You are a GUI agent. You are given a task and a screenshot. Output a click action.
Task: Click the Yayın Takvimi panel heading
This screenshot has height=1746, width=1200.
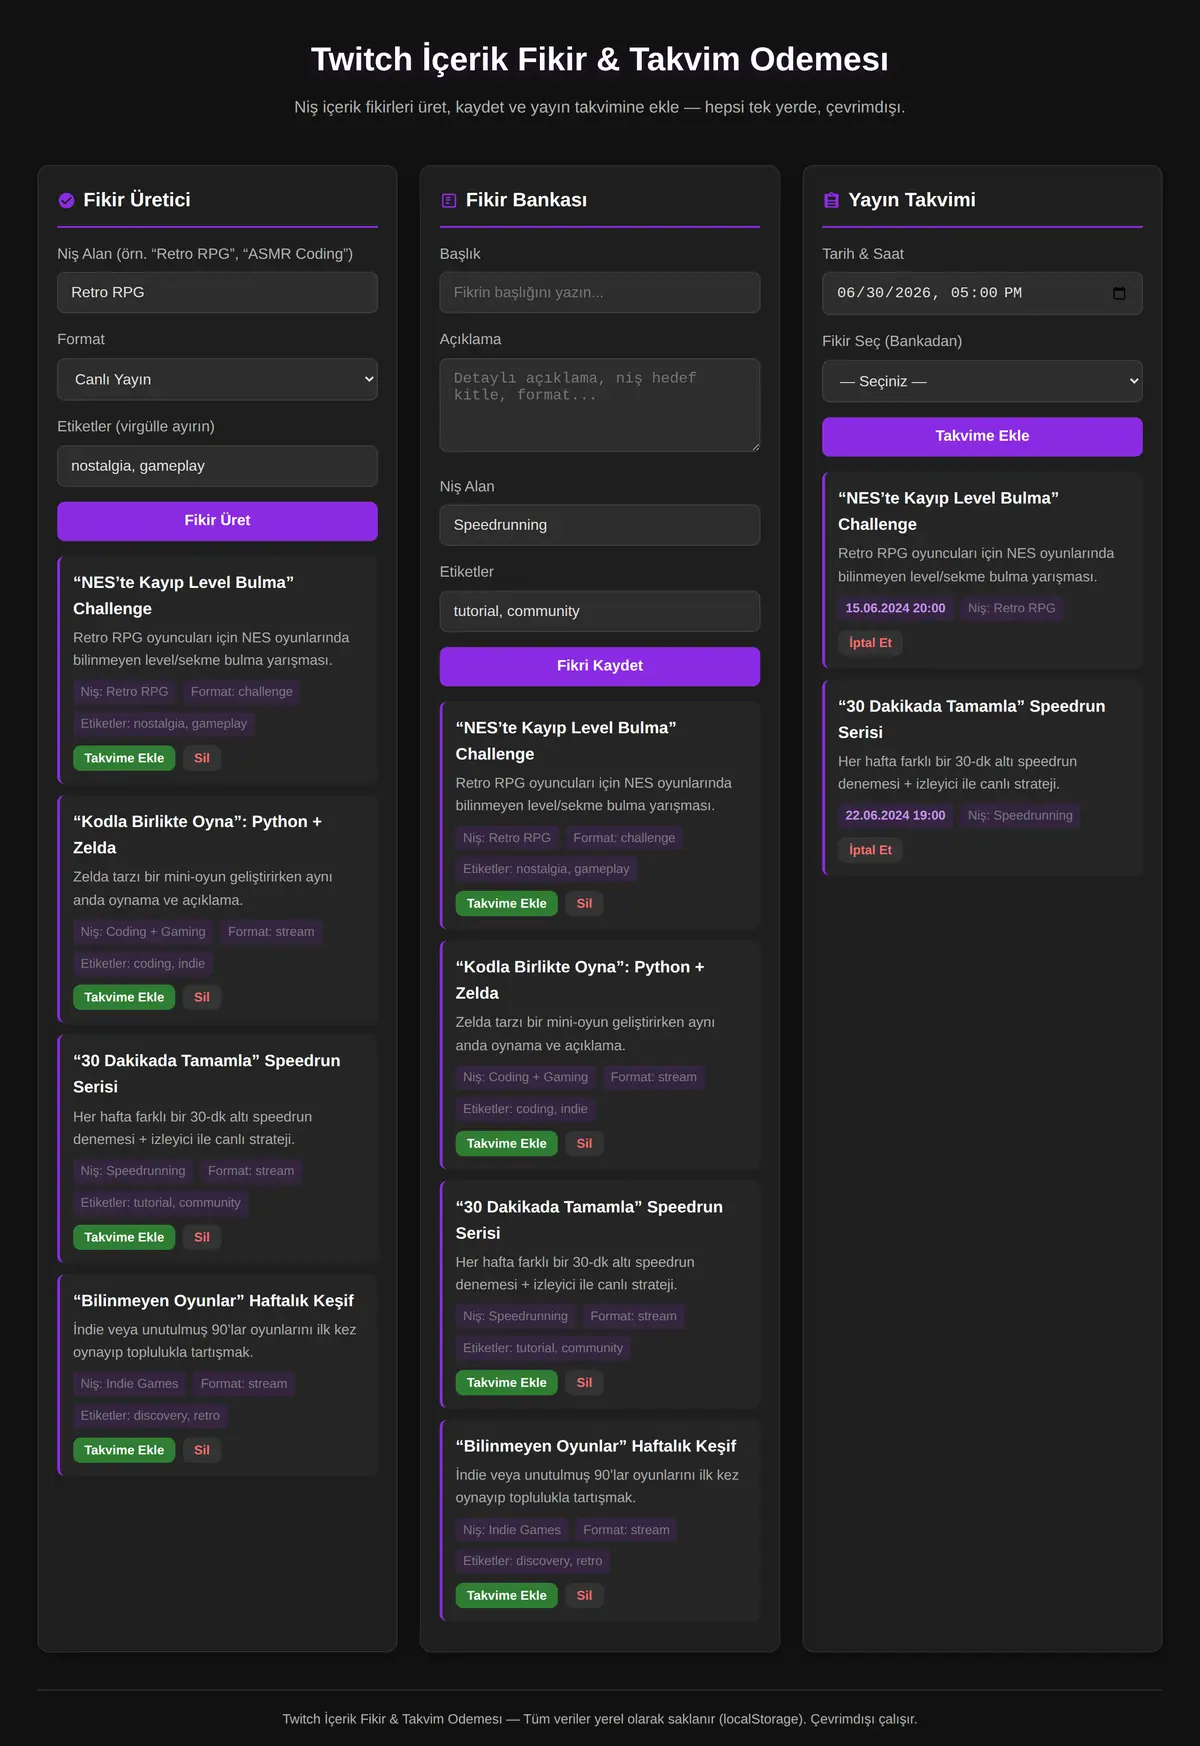tap(912, 200)
